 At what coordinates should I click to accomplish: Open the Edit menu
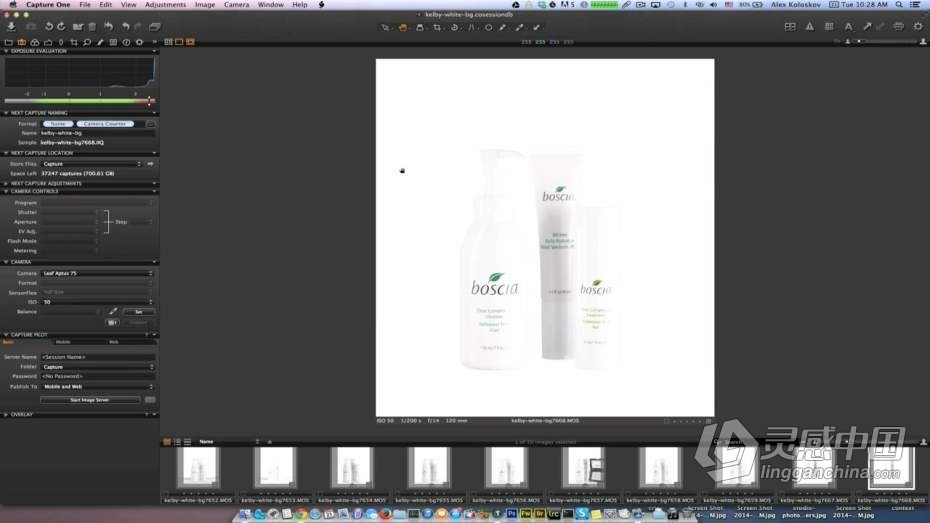click(x=106, y=5)
